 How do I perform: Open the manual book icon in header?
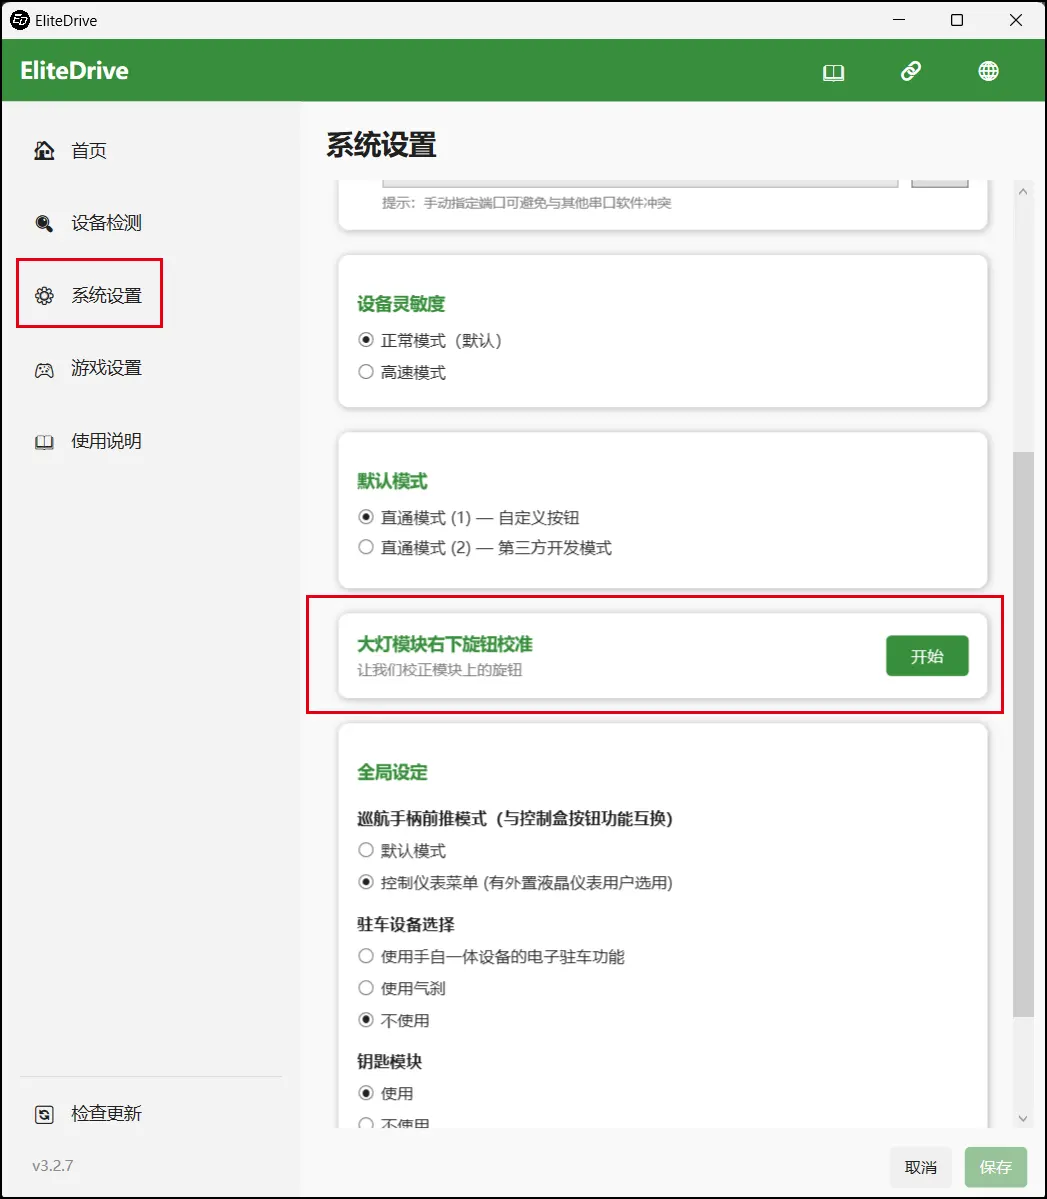(x=833, y=72)
